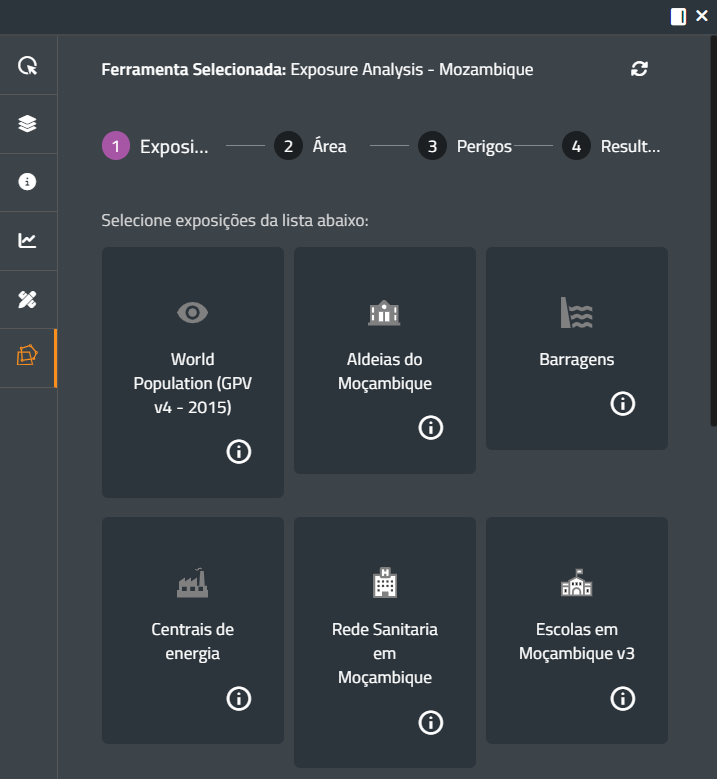This screenshot has height=779, width=717.
Task: Select the cursor identify tool in sidebar
Action: (27, 66)
